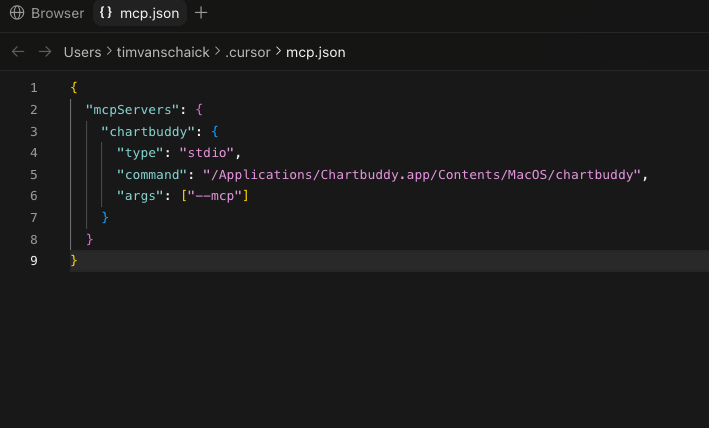
Task: Expand chevron after .cursor breadcrumb
Action: pyautogui.click(x=278, y=52)
